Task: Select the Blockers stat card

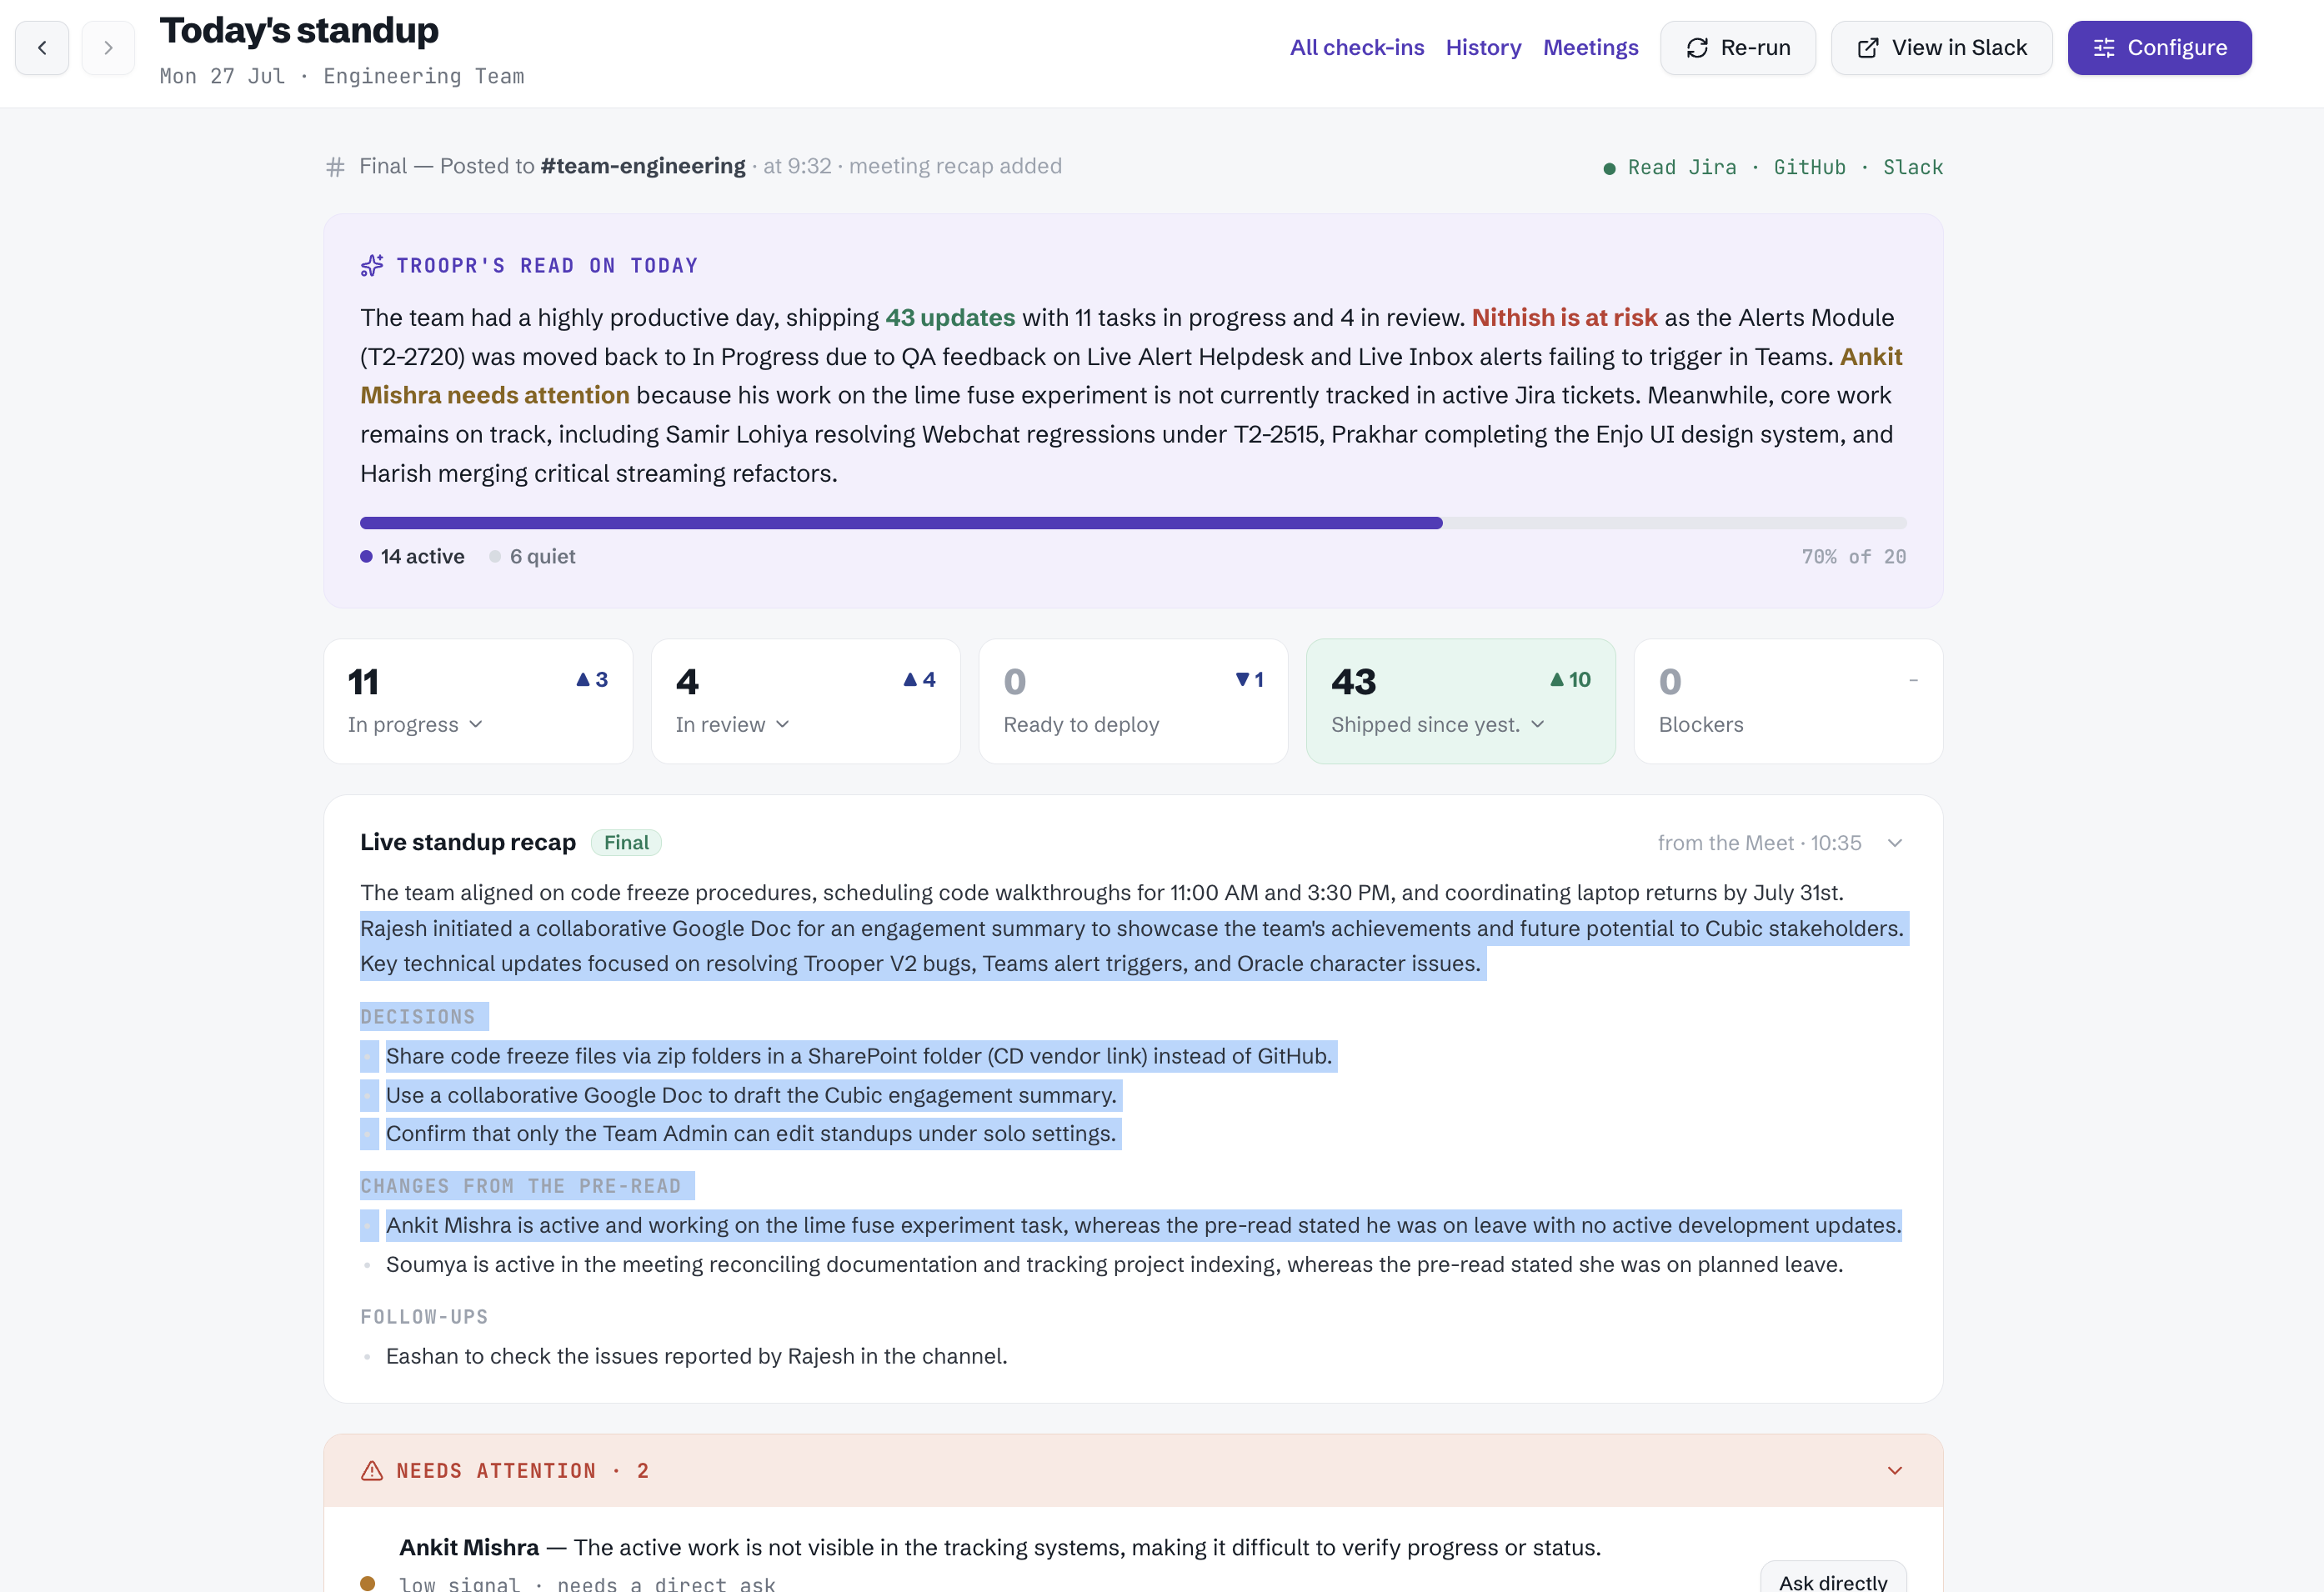Action: (x=1788, y=701)
